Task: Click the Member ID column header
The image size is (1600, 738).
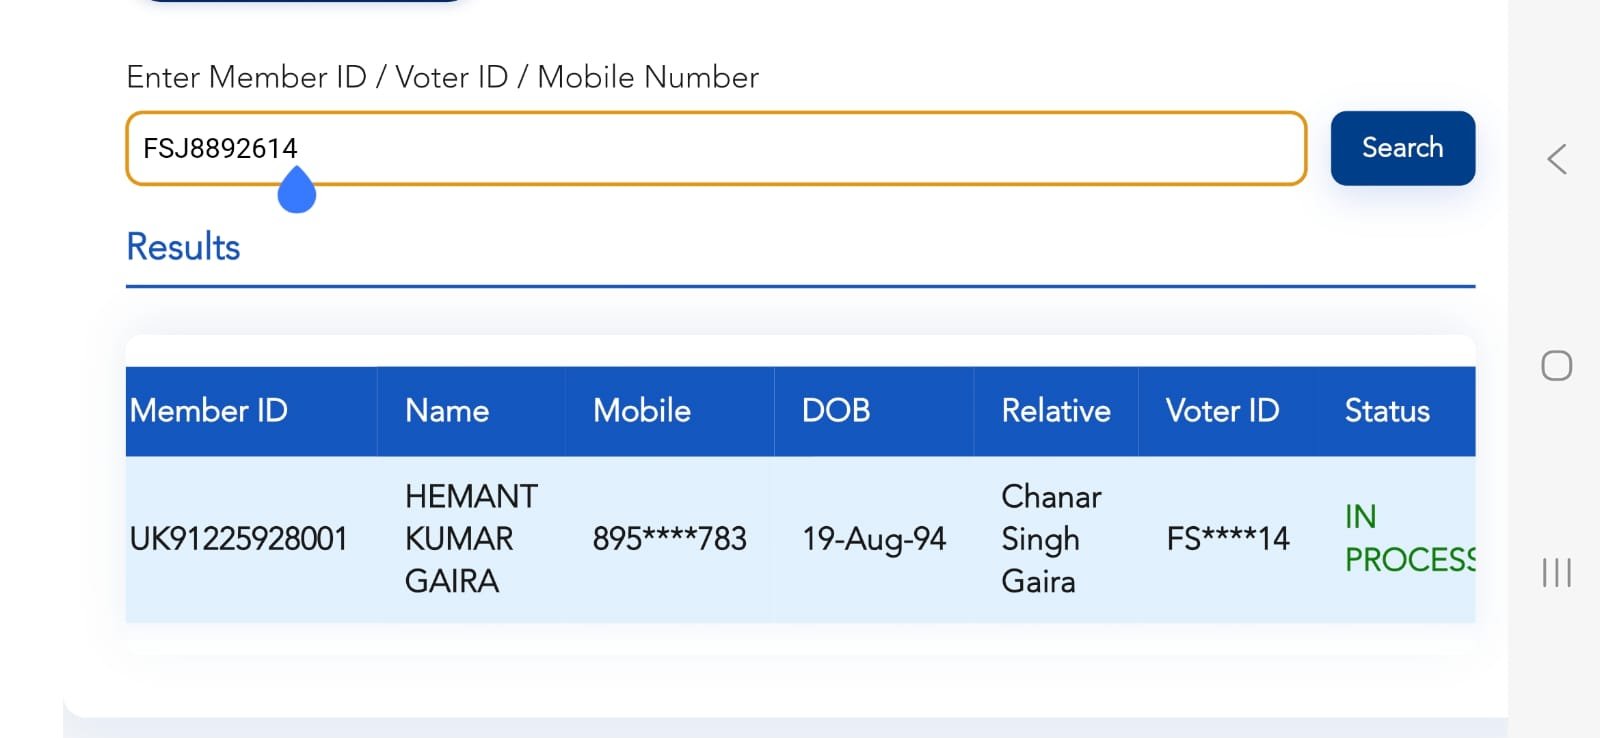Action: 209,411
